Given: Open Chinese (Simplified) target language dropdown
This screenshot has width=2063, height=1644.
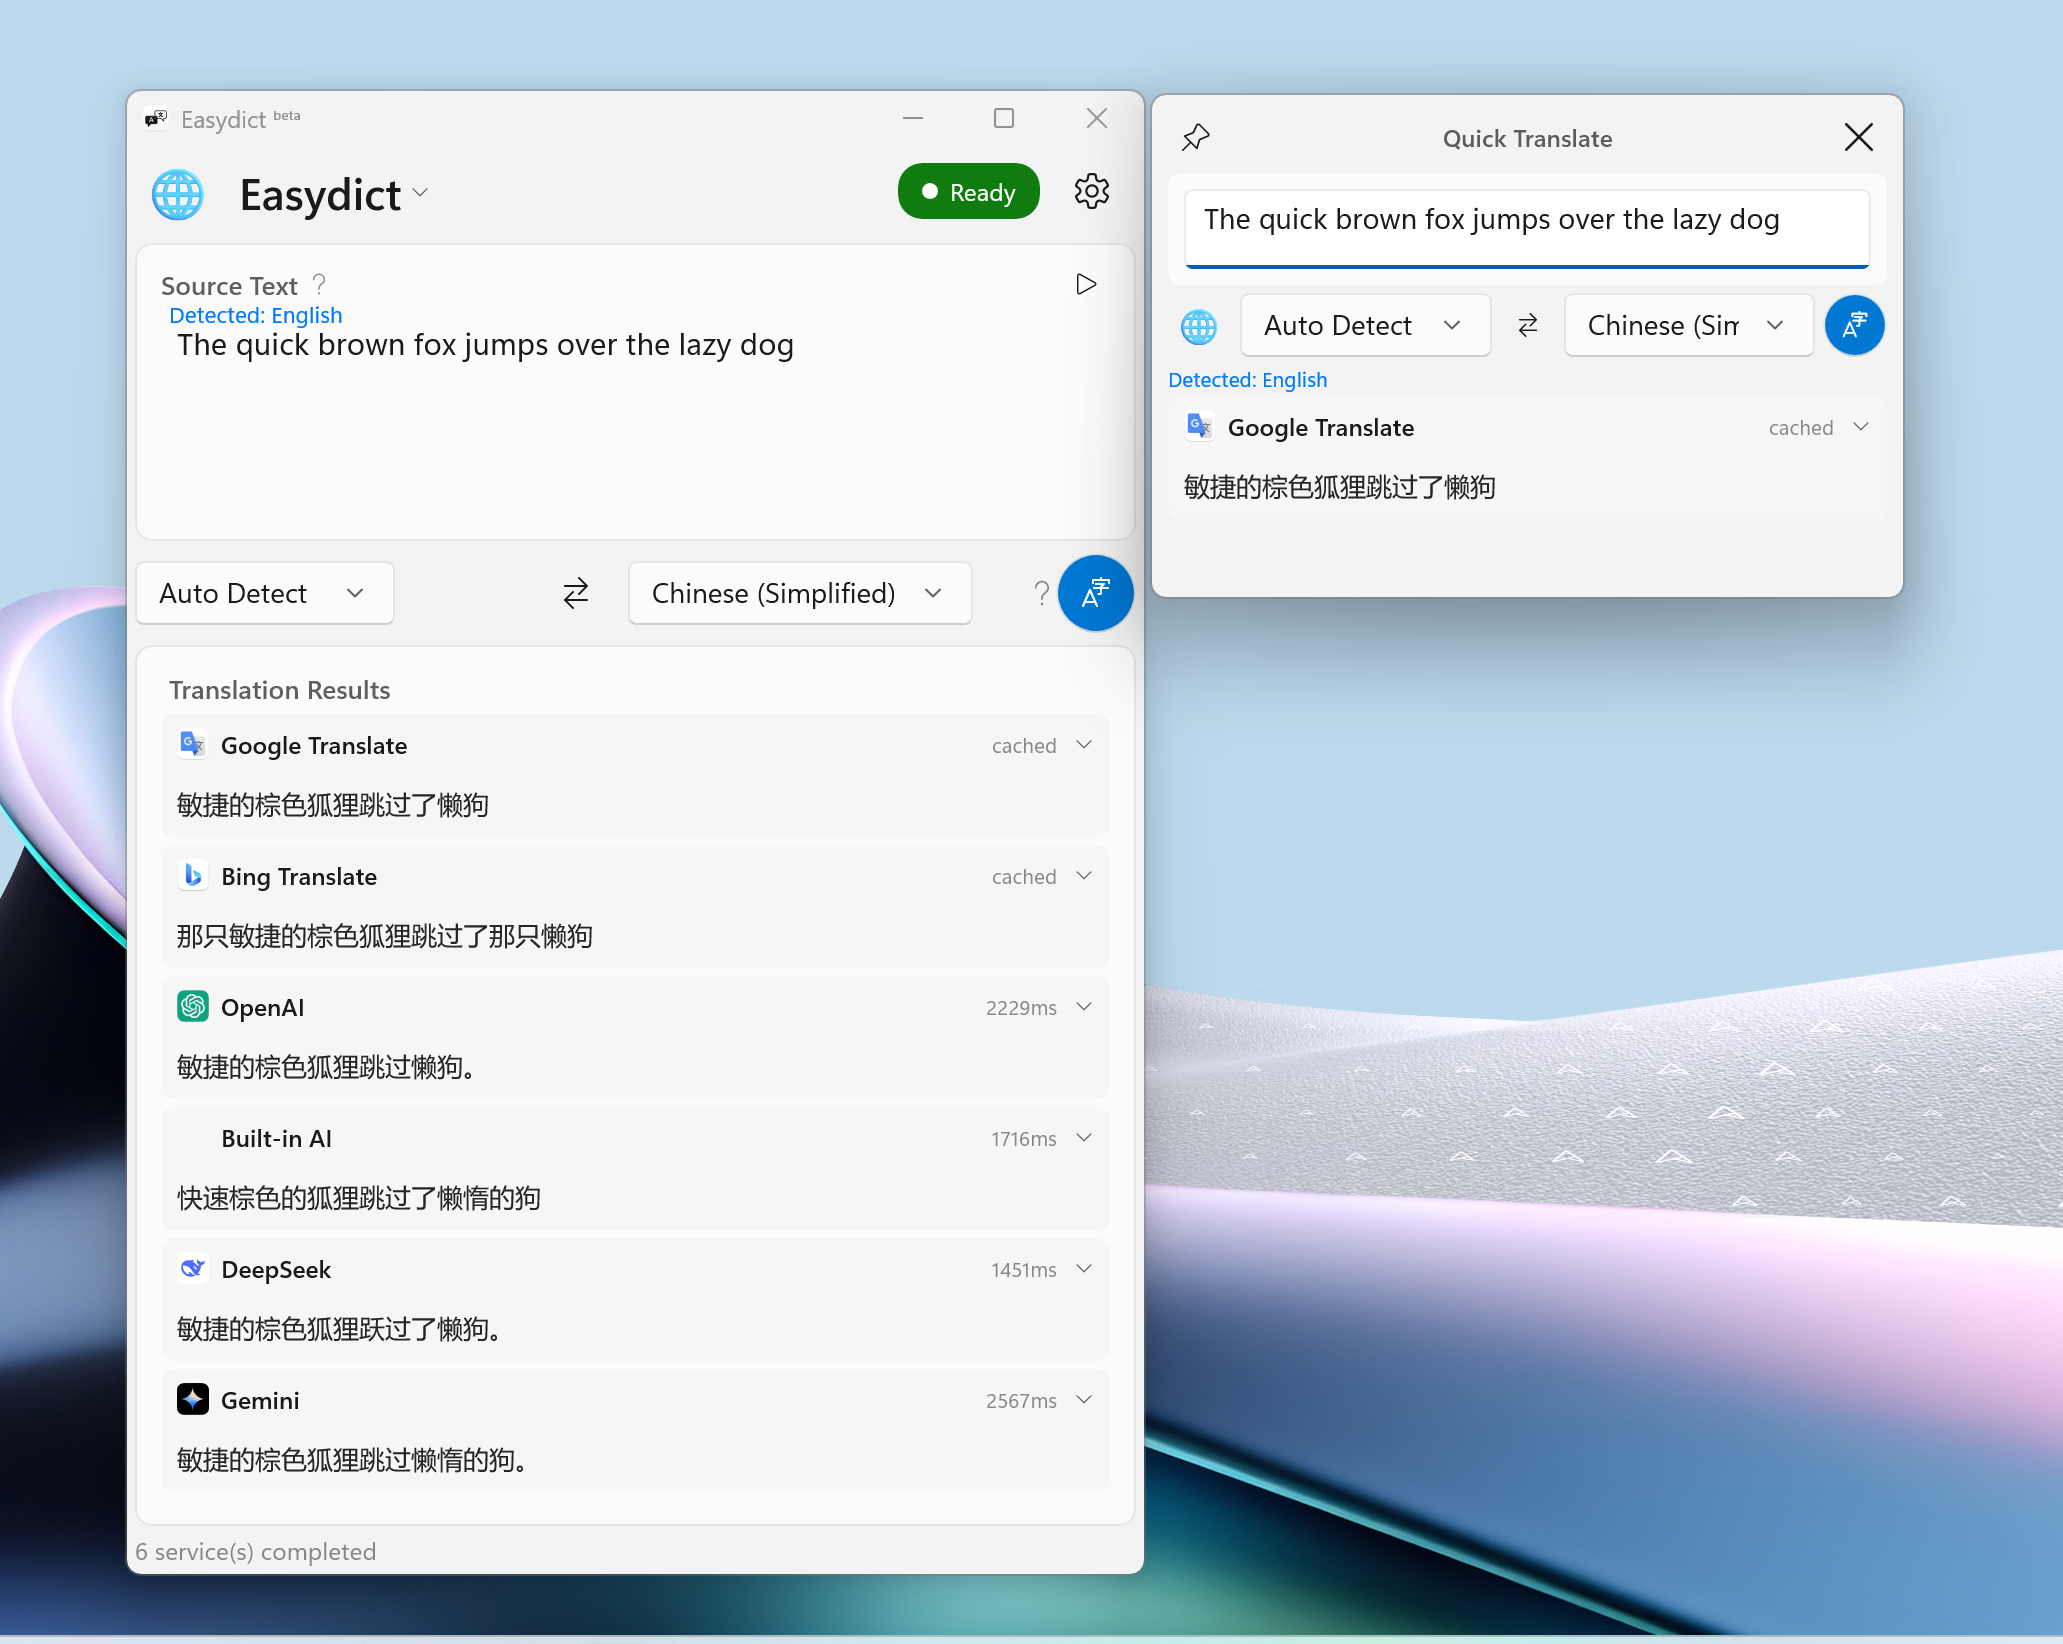Looking at the screenshot, I should pos(799,593).
